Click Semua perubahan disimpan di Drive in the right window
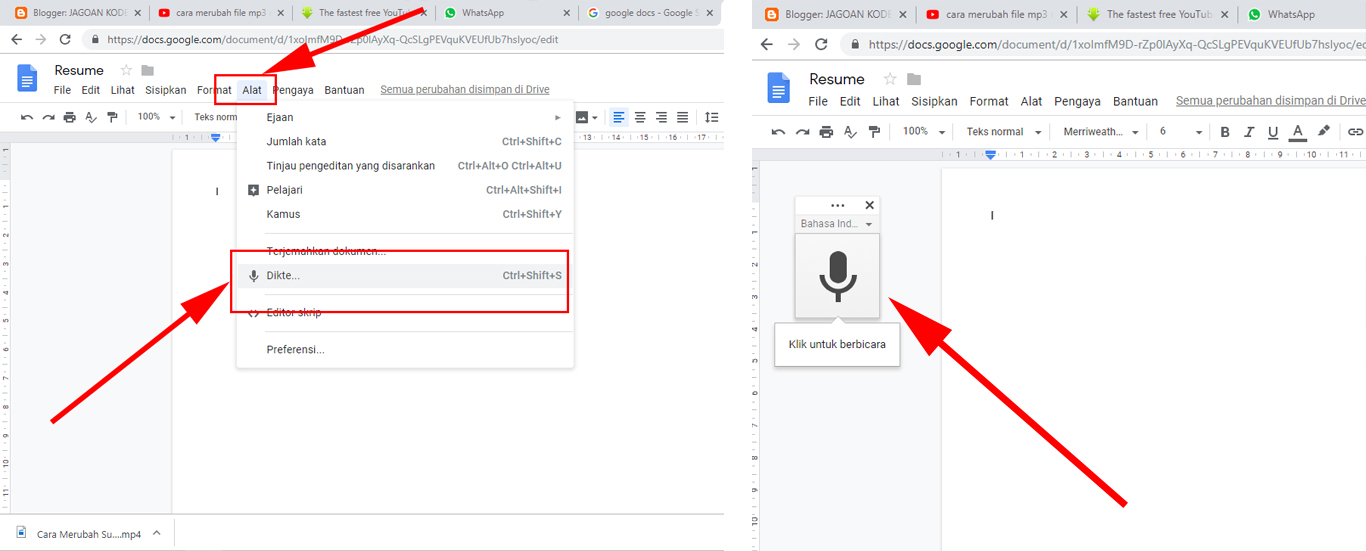 1271,101
